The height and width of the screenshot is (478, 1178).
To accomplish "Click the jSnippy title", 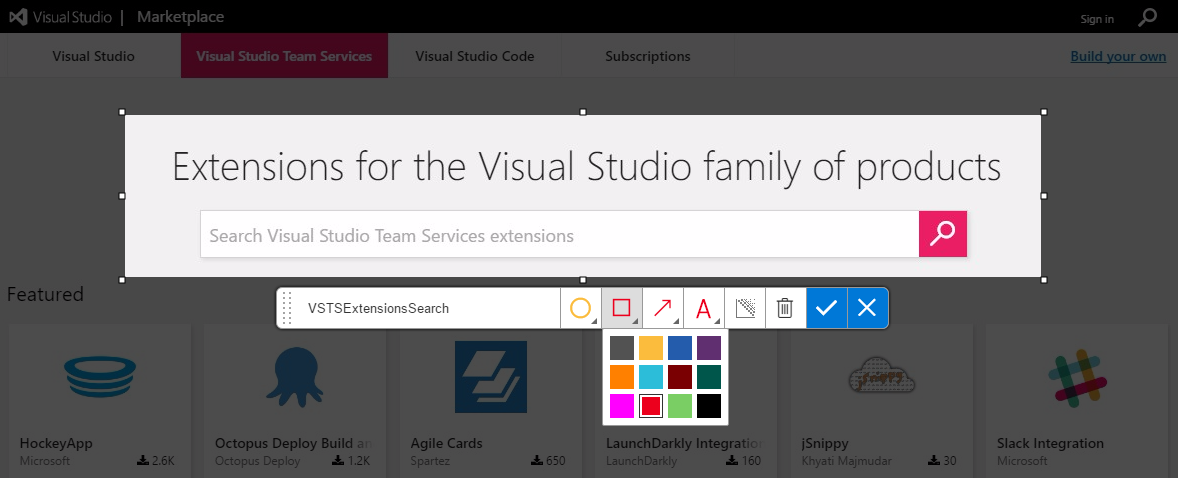I will click(825, 443).
